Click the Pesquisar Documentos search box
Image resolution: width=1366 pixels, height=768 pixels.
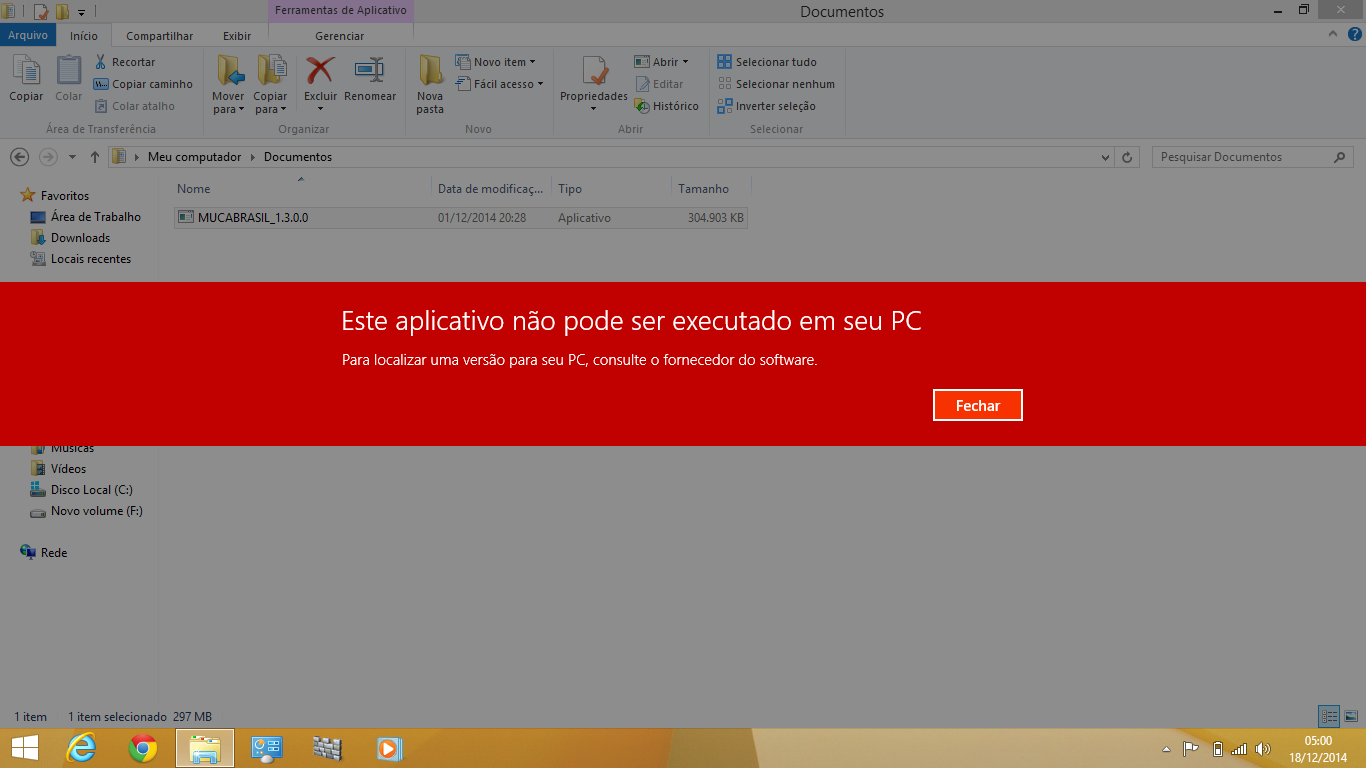pyautogui.click(x=1240, y=157)
